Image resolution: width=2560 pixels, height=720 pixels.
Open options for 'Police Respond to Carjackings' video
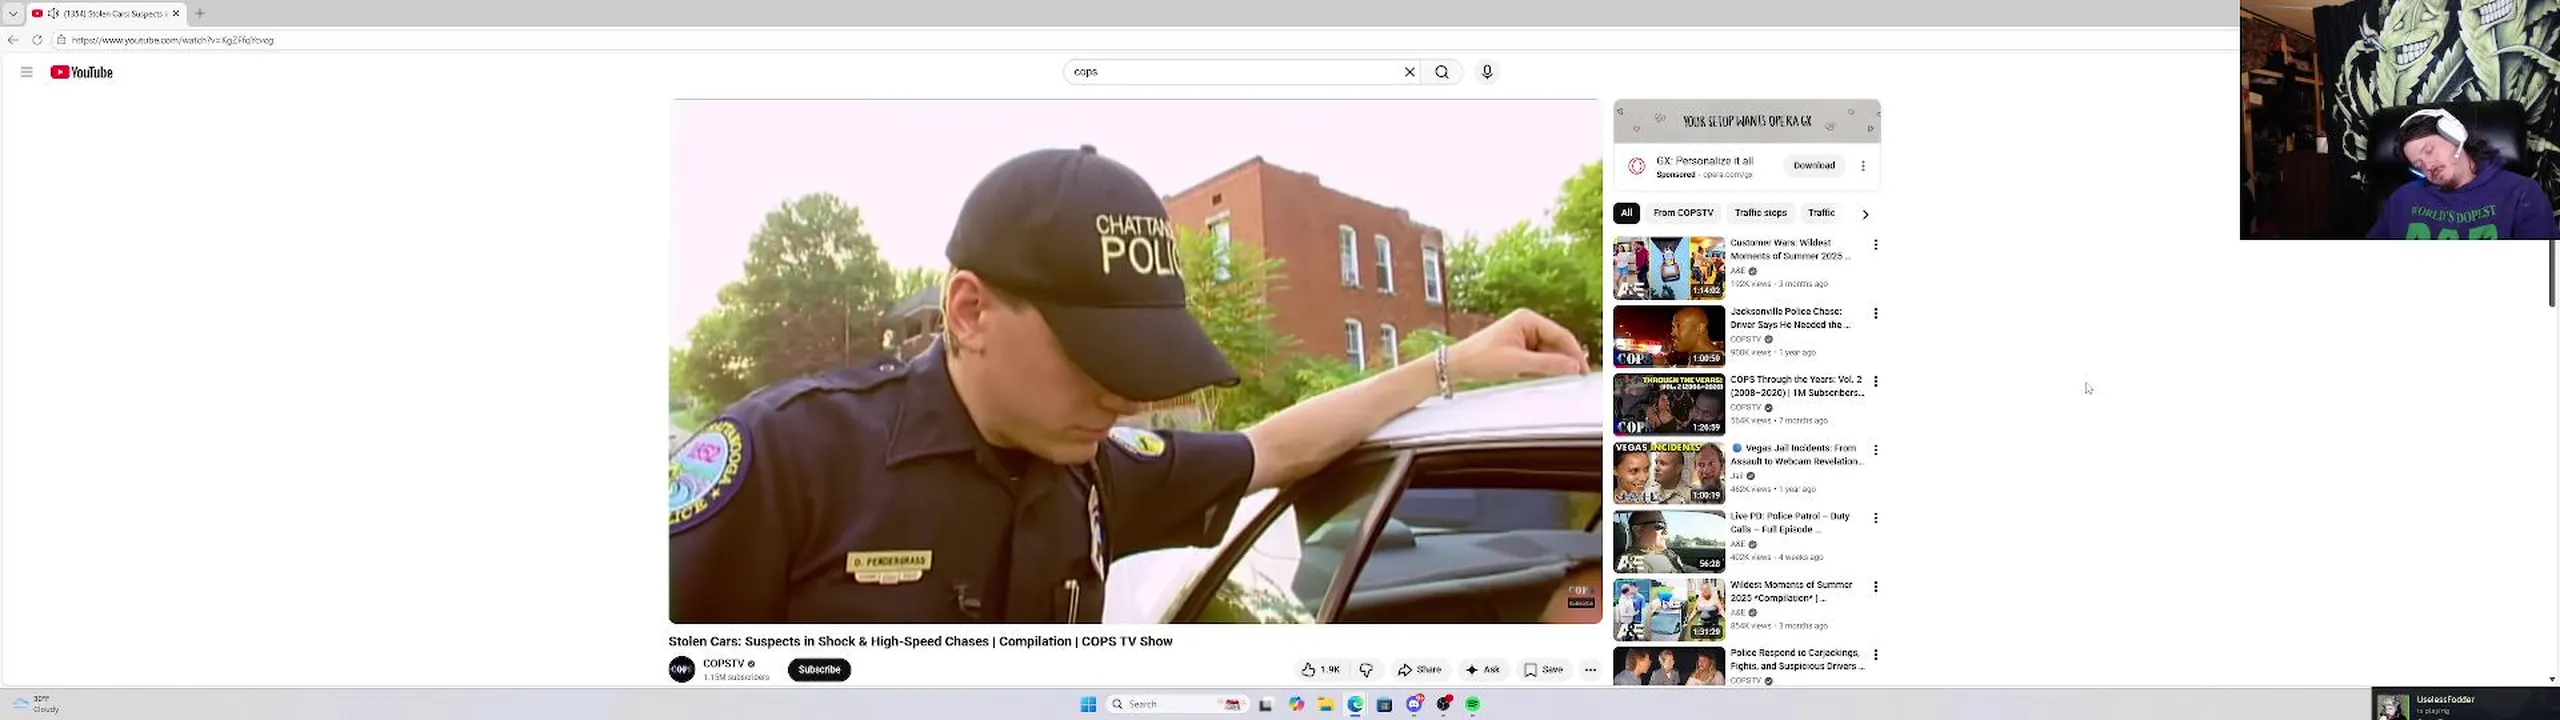tap(1876, 655)
